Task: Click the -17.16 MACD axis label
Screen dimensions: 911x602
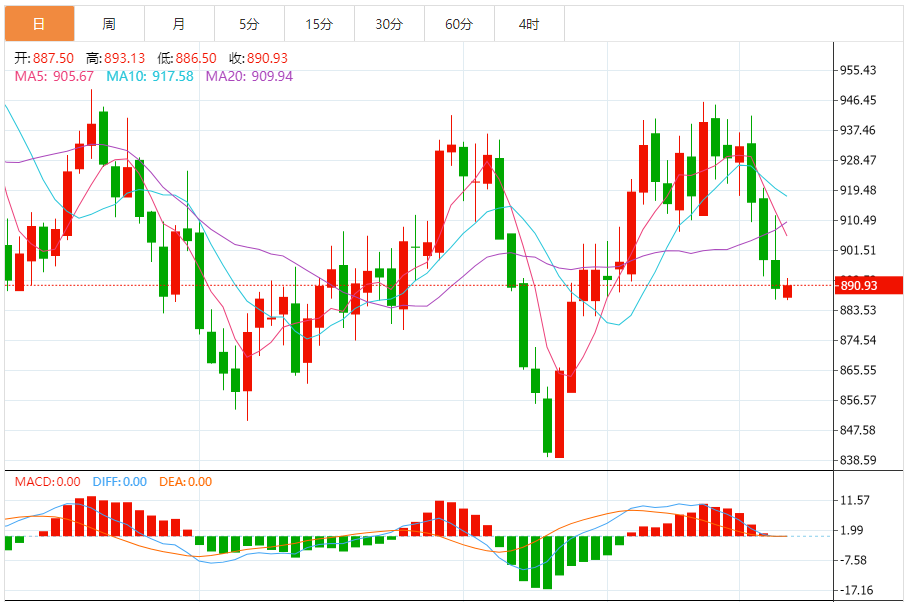Action: (856, 590)
